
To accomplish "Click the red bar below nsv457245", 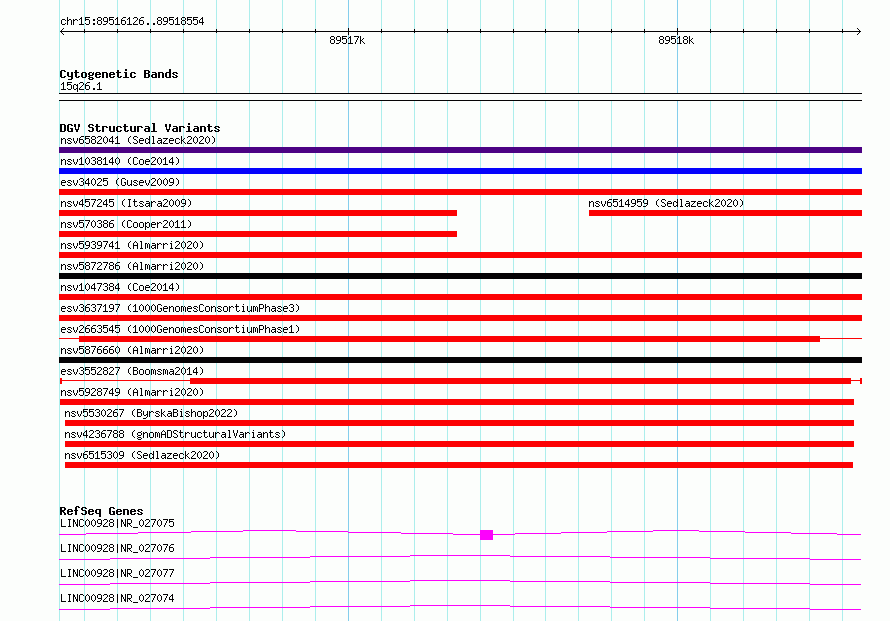I will 258,213.
